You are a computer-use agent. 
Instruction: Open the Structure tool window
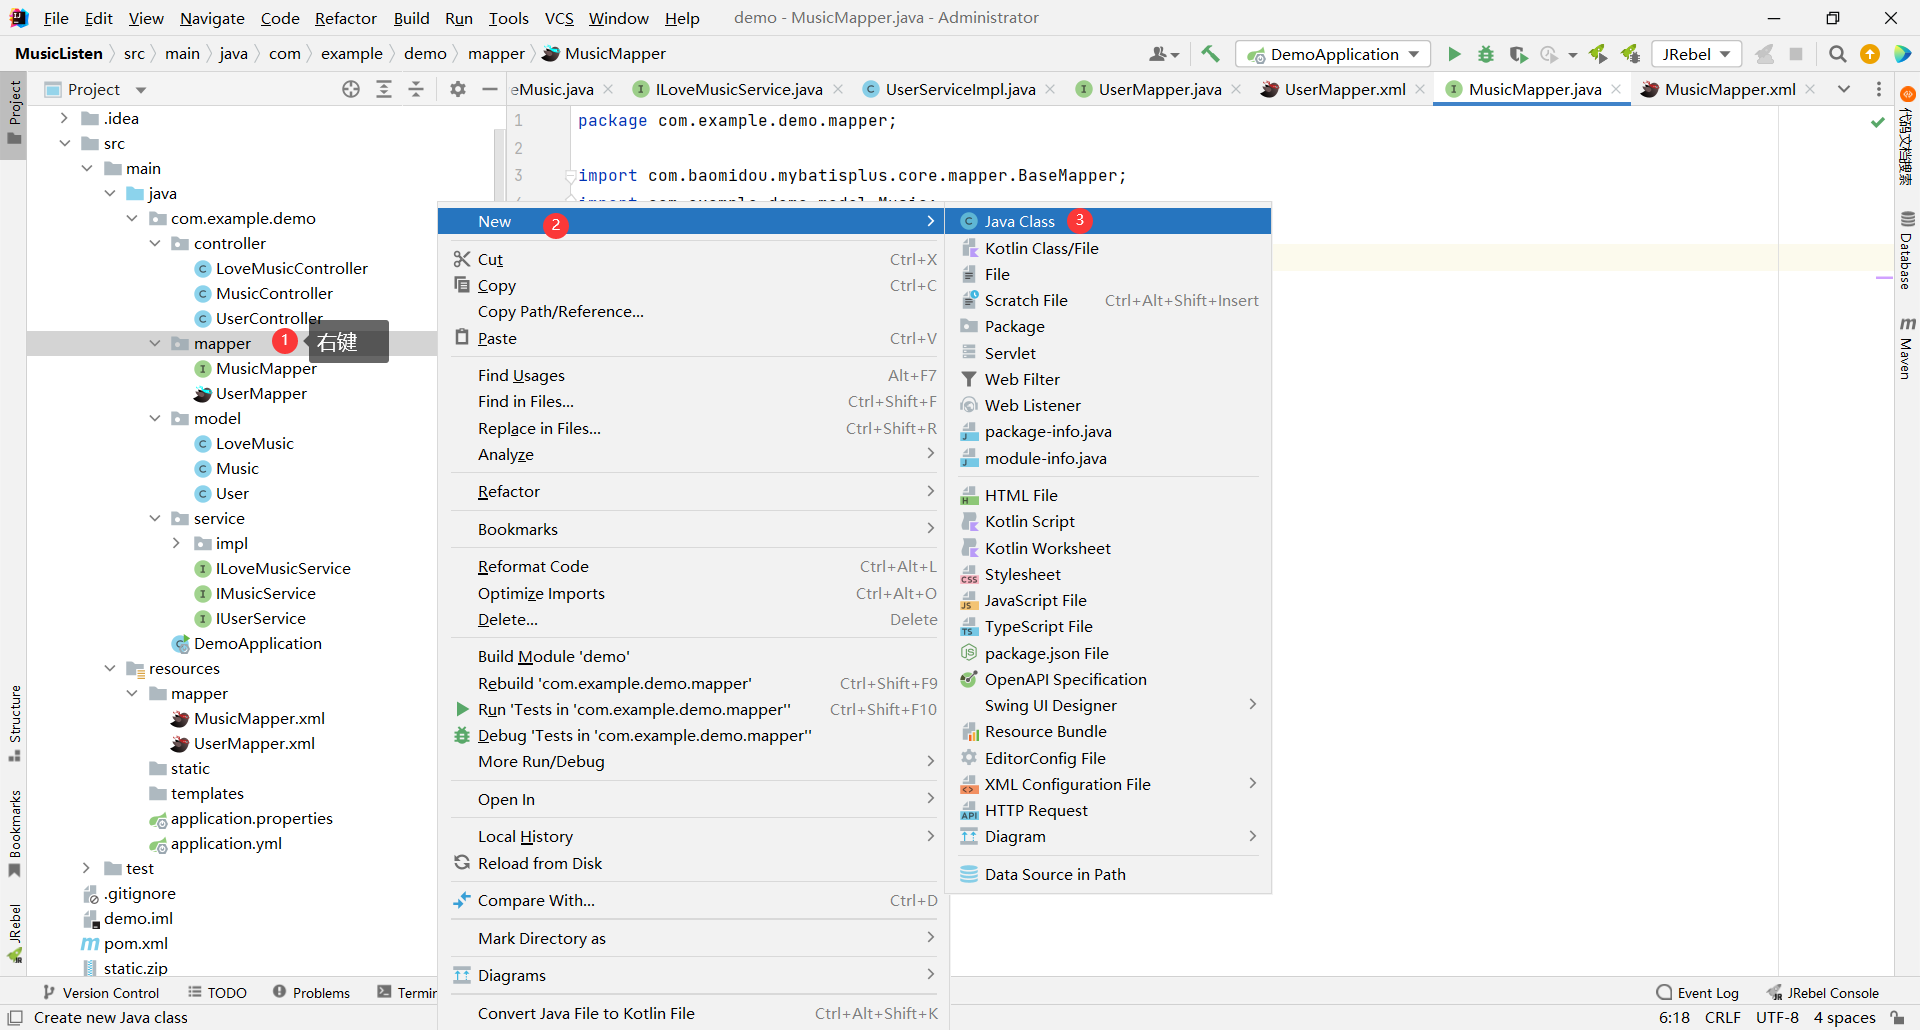point(14,722)
